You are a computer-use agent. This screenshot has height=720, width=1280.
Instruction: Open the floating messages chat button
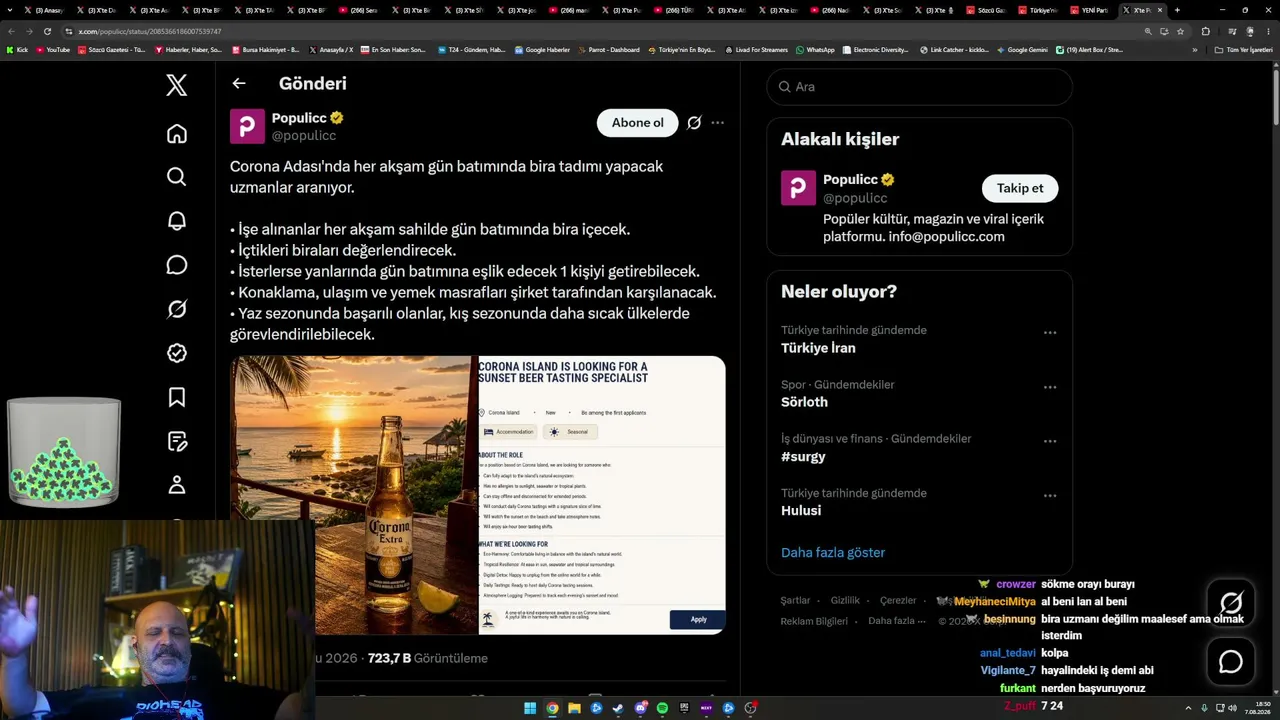[1231, 662]
